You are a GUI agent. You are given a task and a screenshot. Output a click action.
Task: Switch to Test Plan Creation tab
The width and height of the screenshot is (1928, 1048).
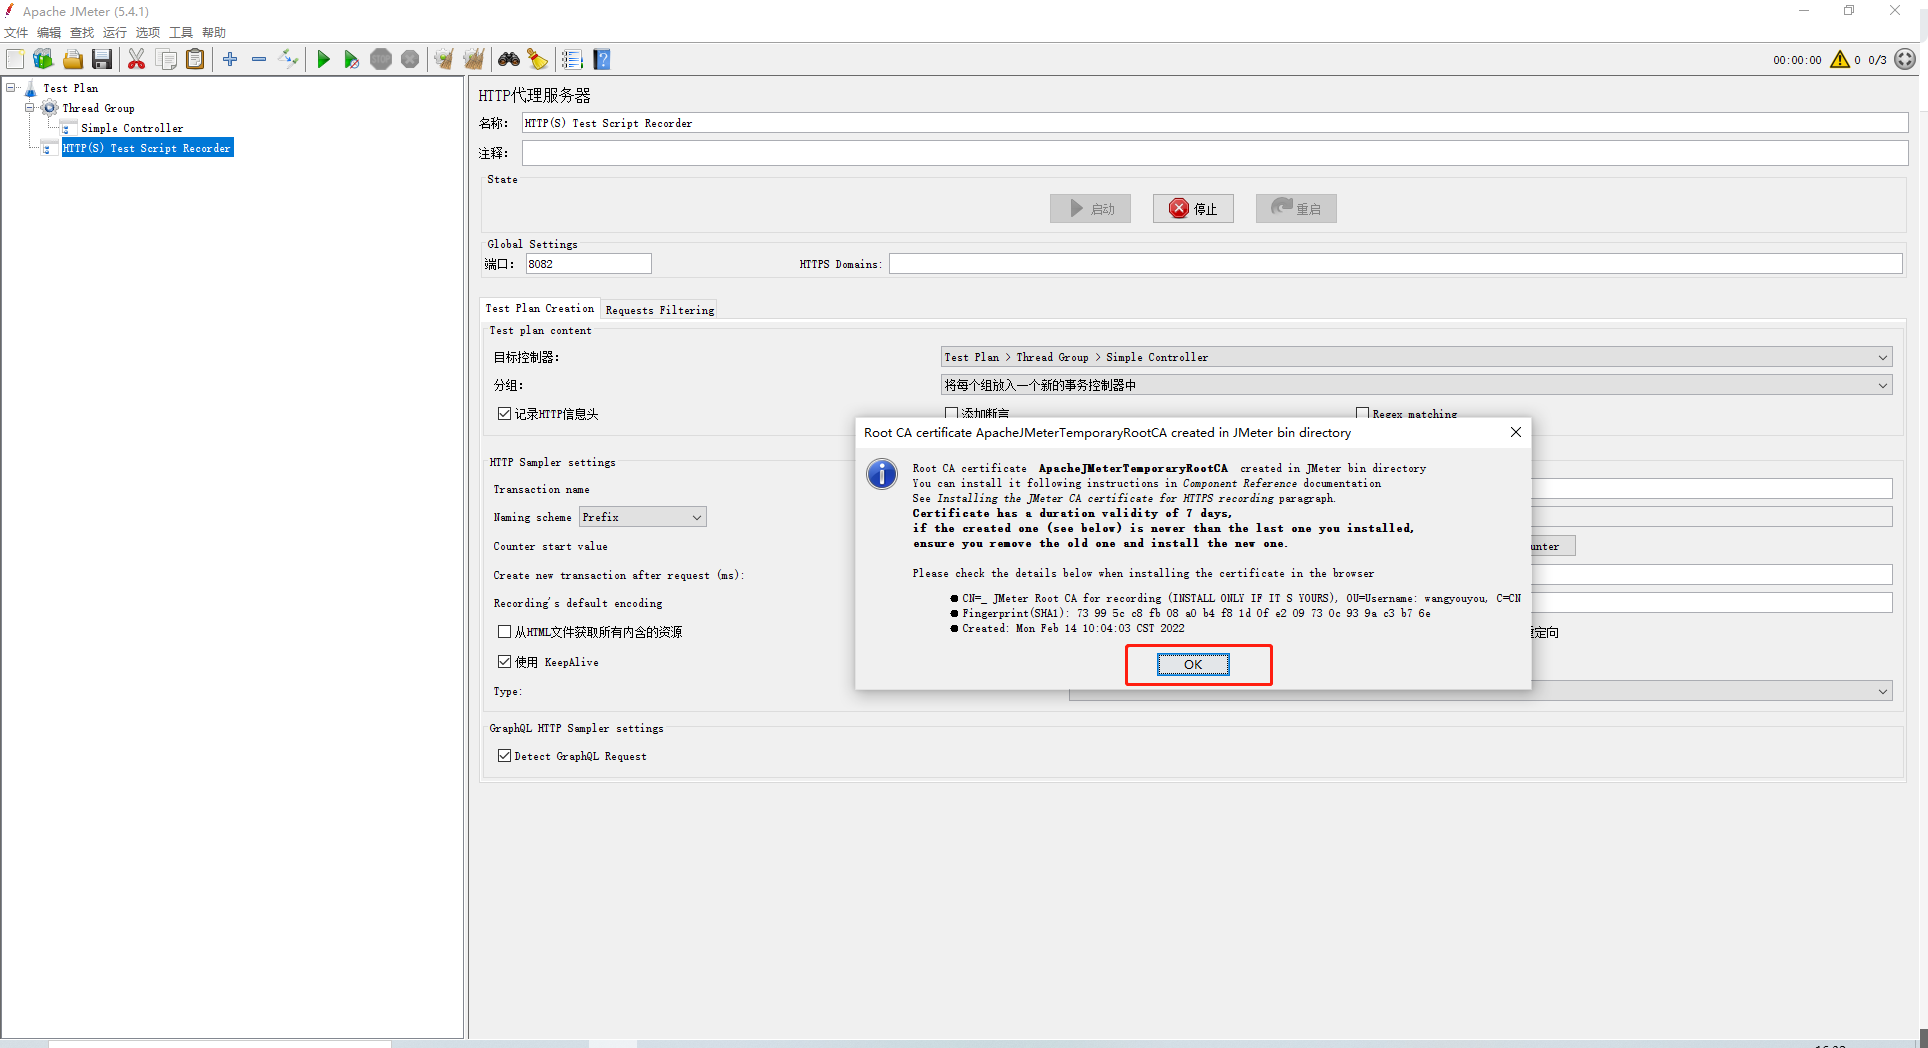tap(540, 308)
